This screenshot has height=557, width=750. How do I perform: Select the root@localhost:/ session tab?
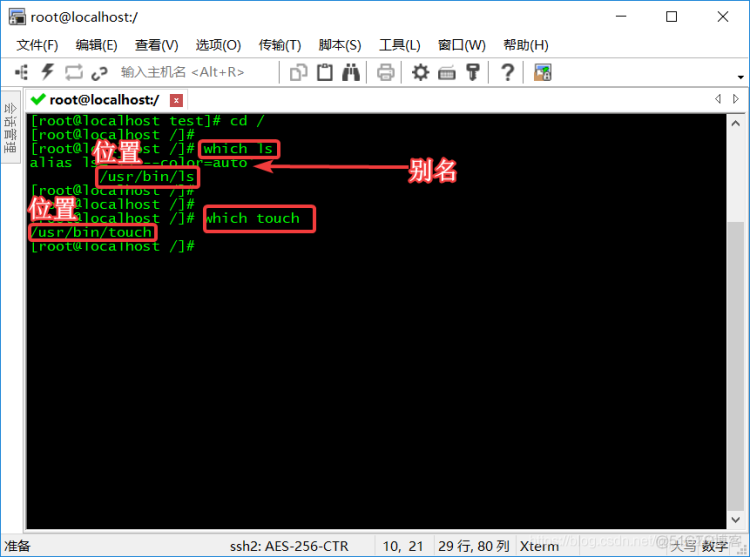[104, 100]
